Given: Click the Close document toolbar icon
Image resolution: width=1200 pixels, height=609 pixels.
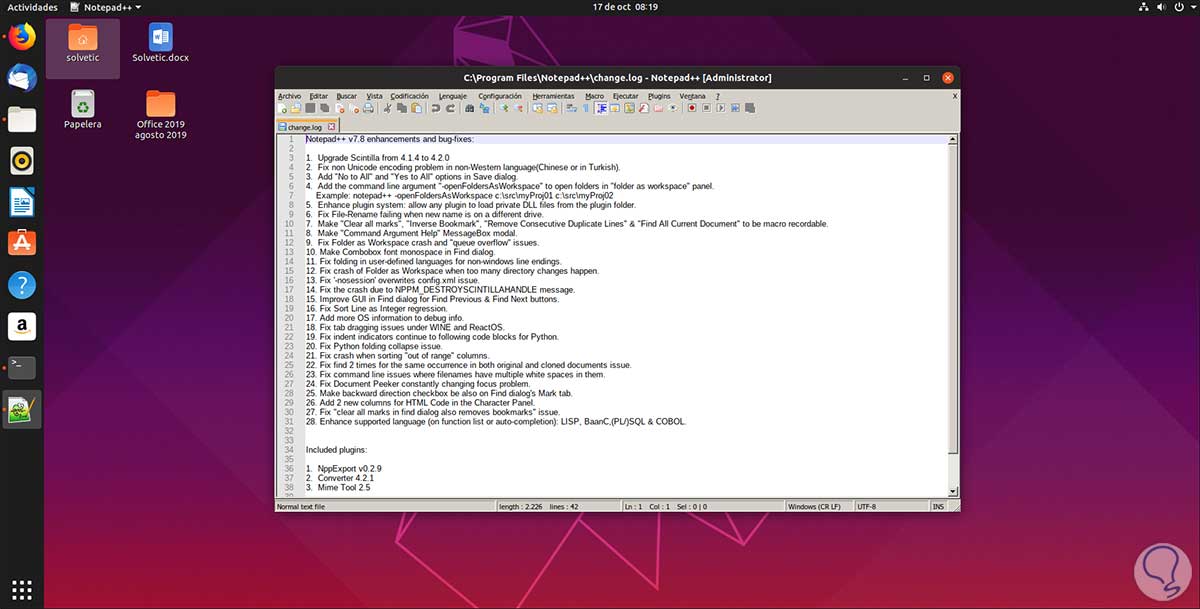Looking at the screenshot, I should pyautogui.click(x=340, y=108).
